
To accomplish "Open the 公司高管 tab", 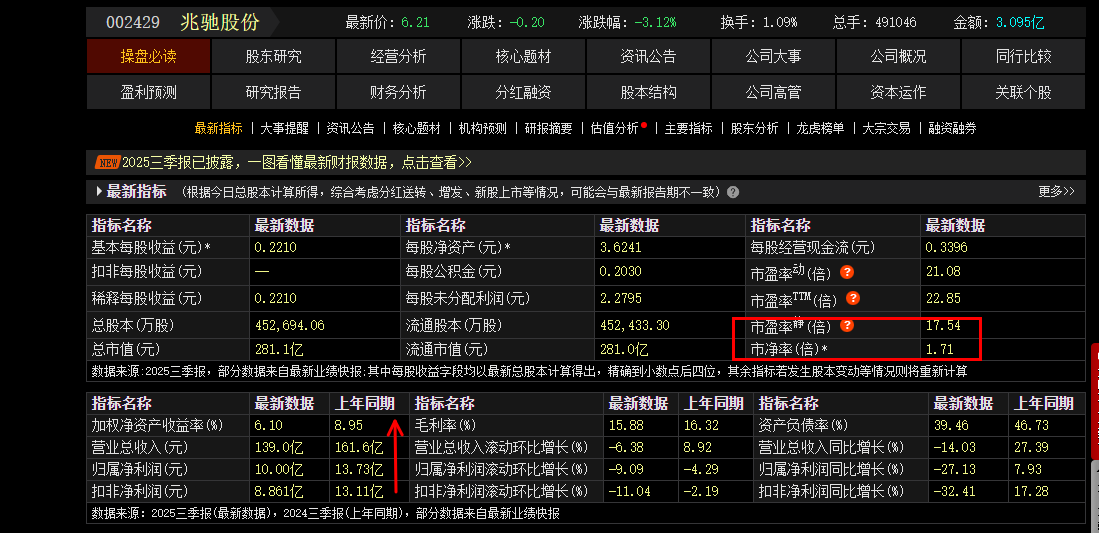I will [773, 92].
